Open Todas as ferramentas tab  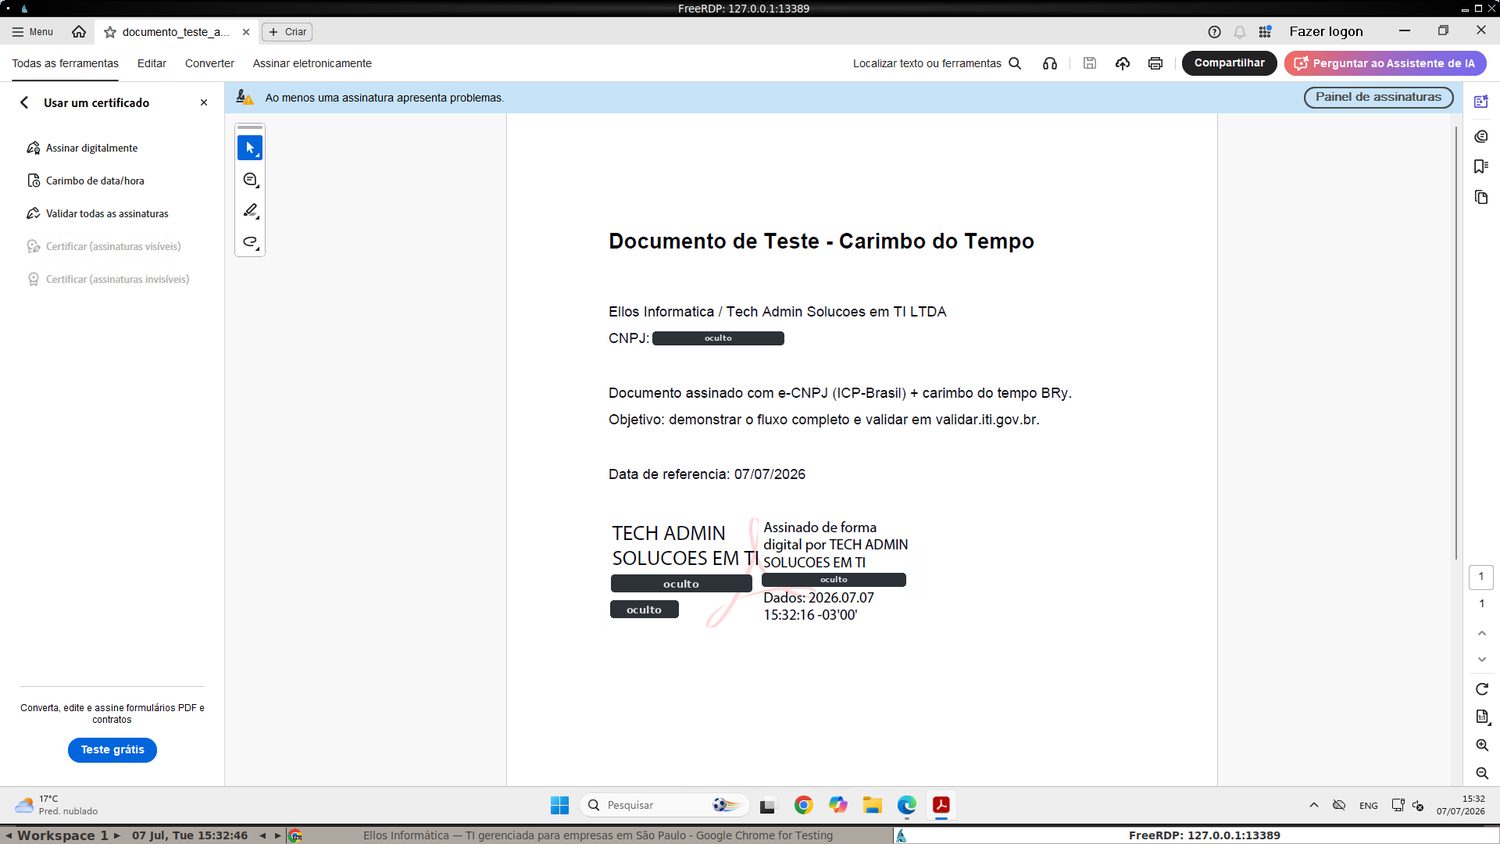pyautogui.click(x=65, y=63)
